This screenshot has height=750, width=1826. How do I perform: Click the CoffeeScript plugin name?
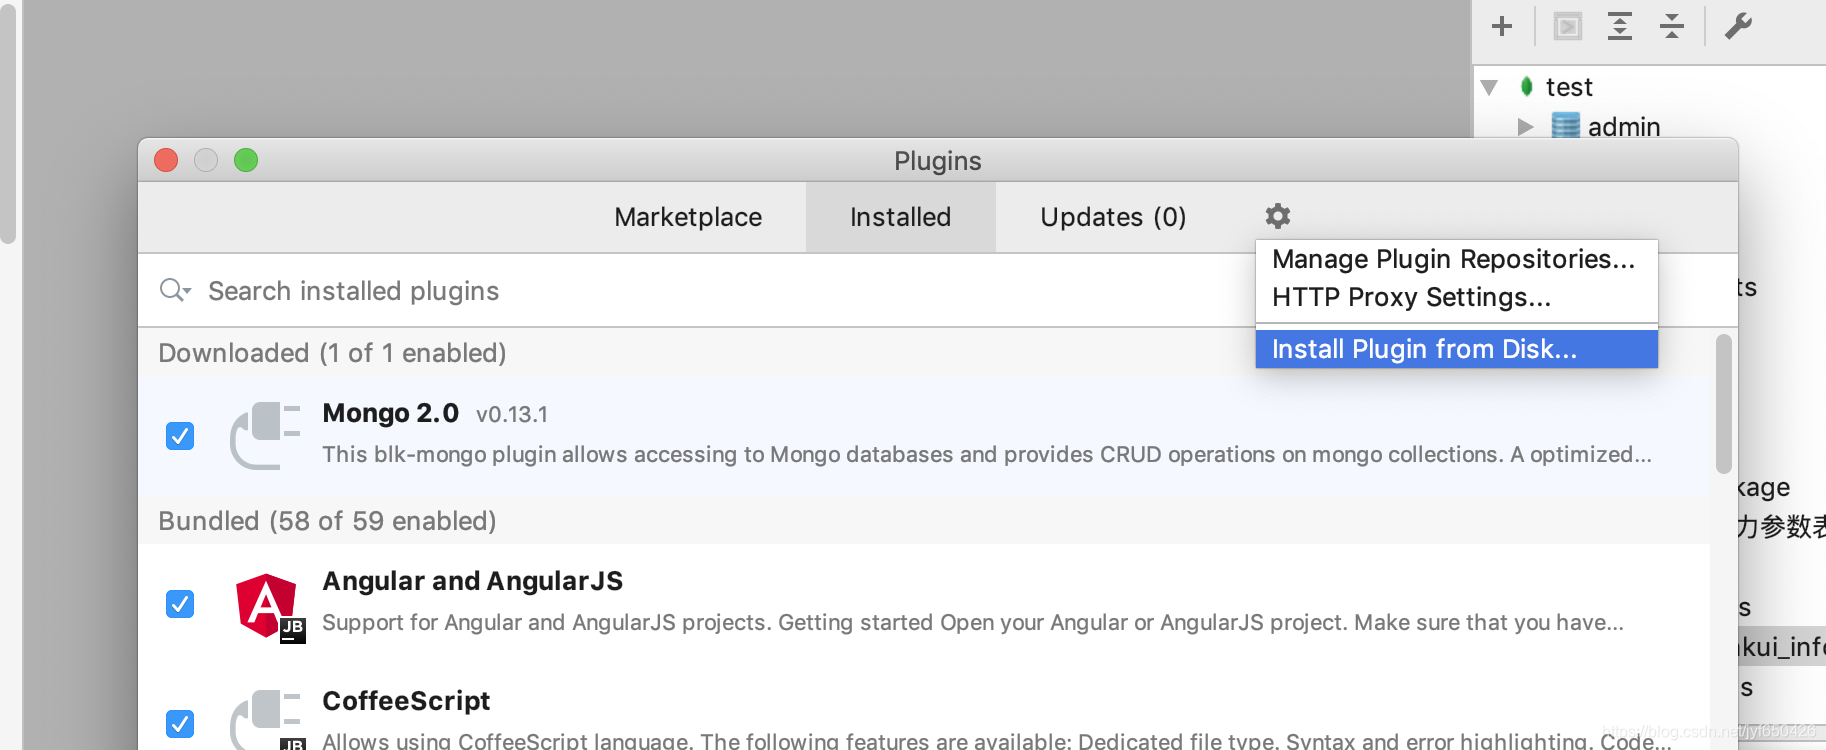coord(406,701)
